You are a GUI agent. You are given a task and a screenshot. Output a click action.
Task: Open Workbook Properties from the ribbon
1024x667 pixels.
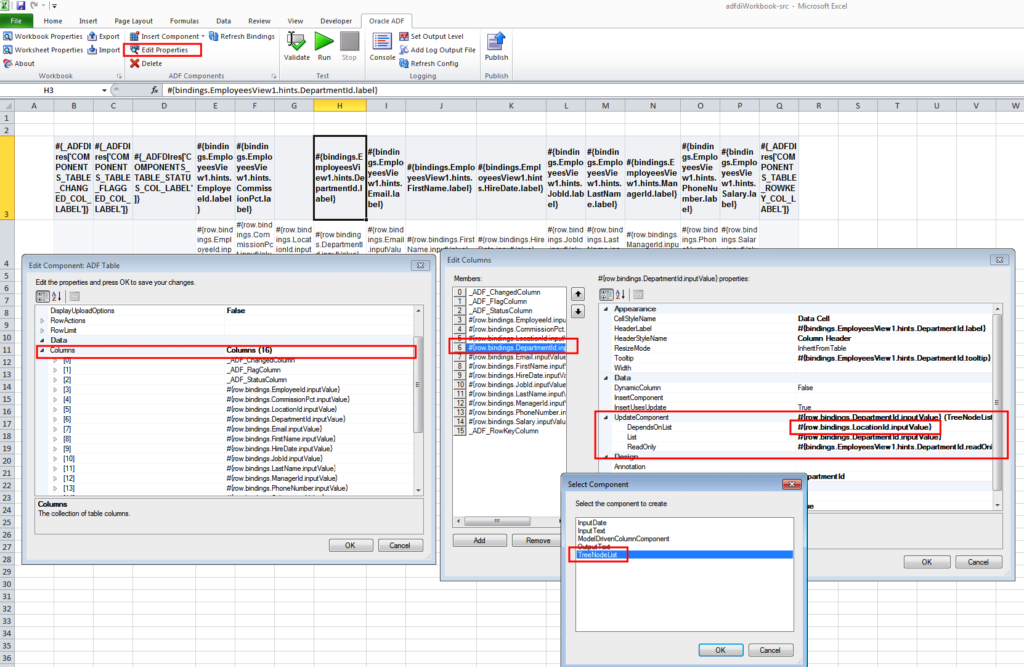click(x=47, y=36)
